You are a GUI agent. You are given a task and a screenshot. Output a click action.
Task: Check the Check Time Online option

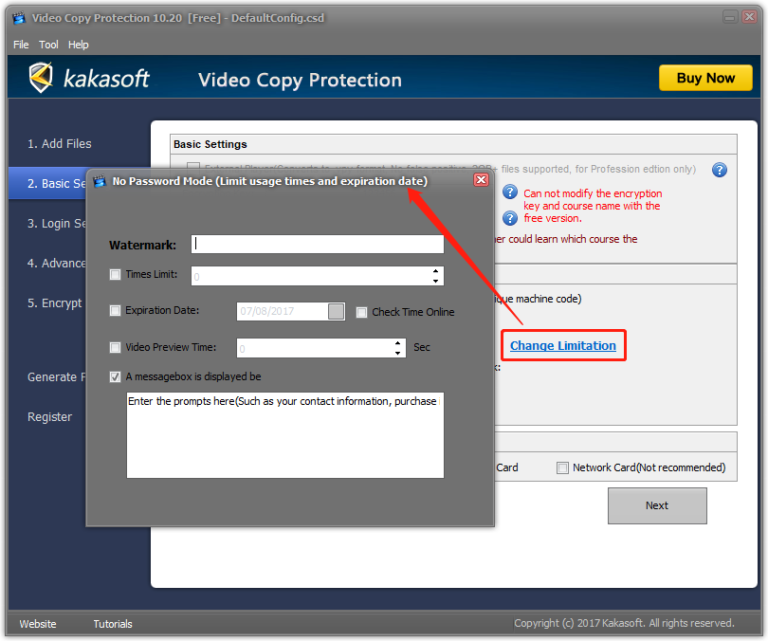click(x=362, y=312)
